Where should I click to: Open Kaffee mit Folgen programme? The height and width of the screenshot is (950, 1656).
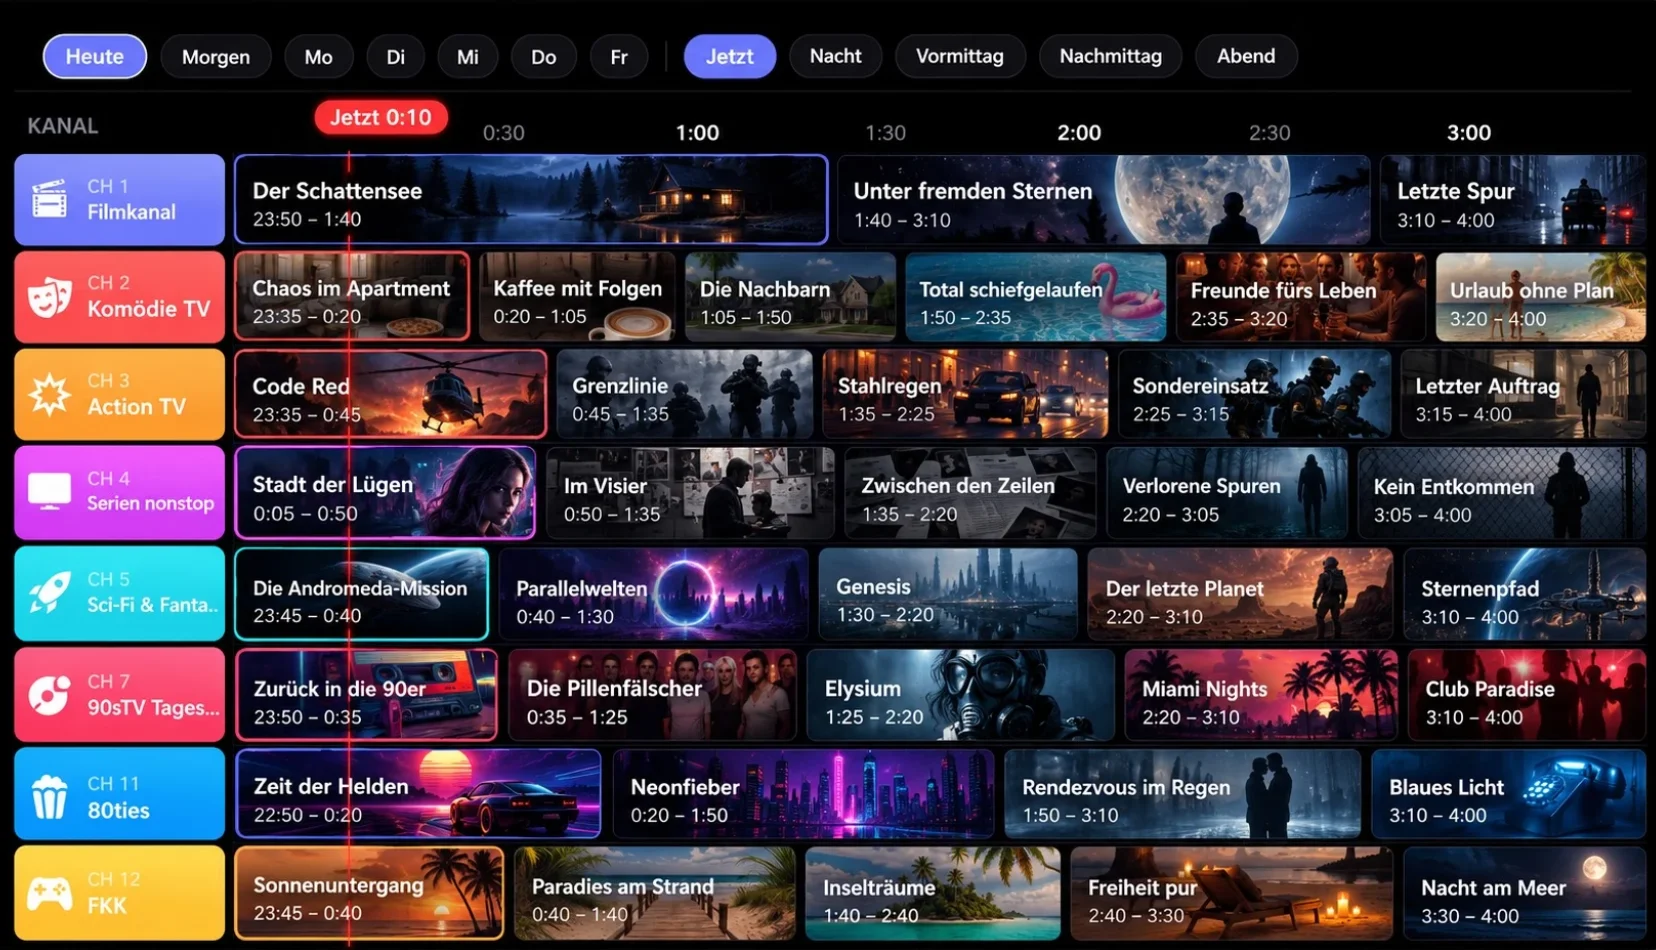point(577,297)
